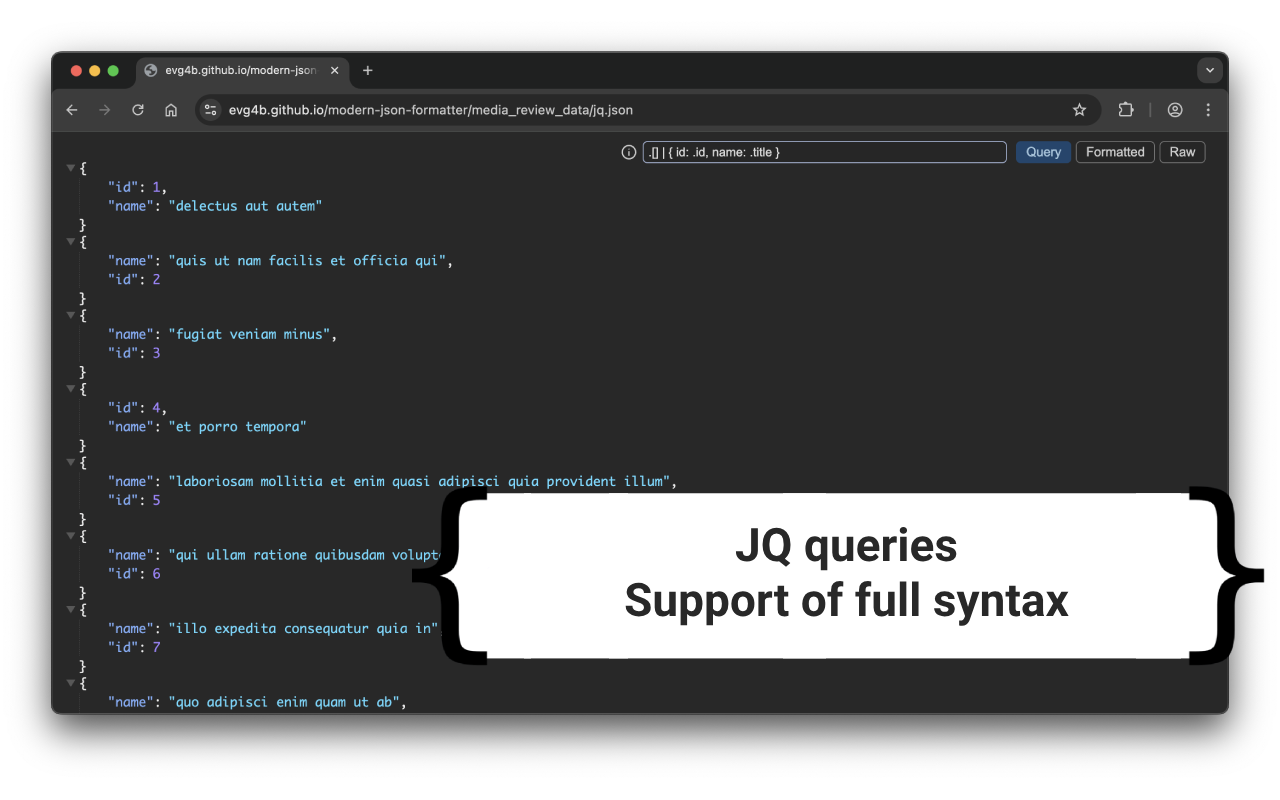Click the back navigation arrow
The height and width of the screenshot is (800, 1280).
pyautogui.click(x=71, y=110)
